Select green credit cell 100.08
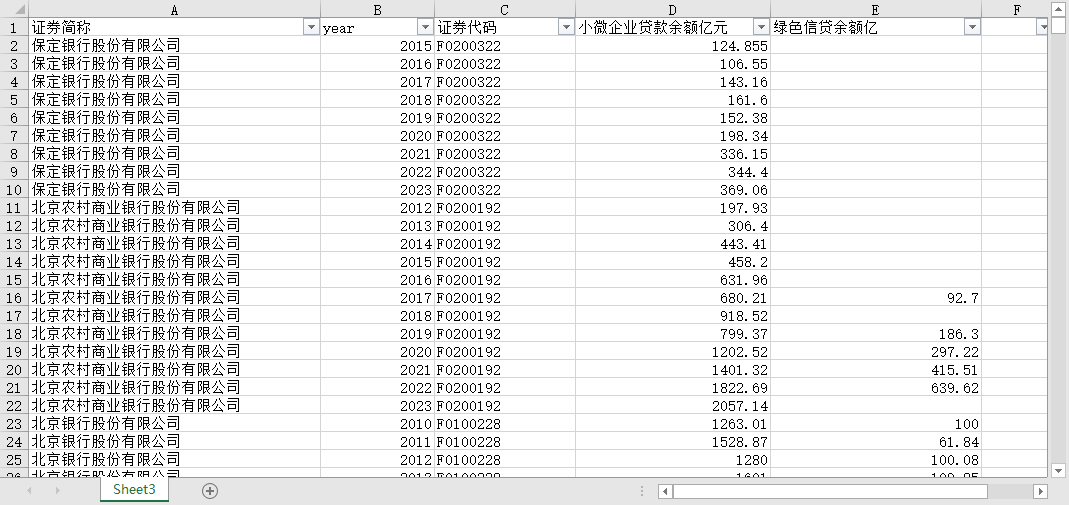The image size is (1069, 505). 876,459
